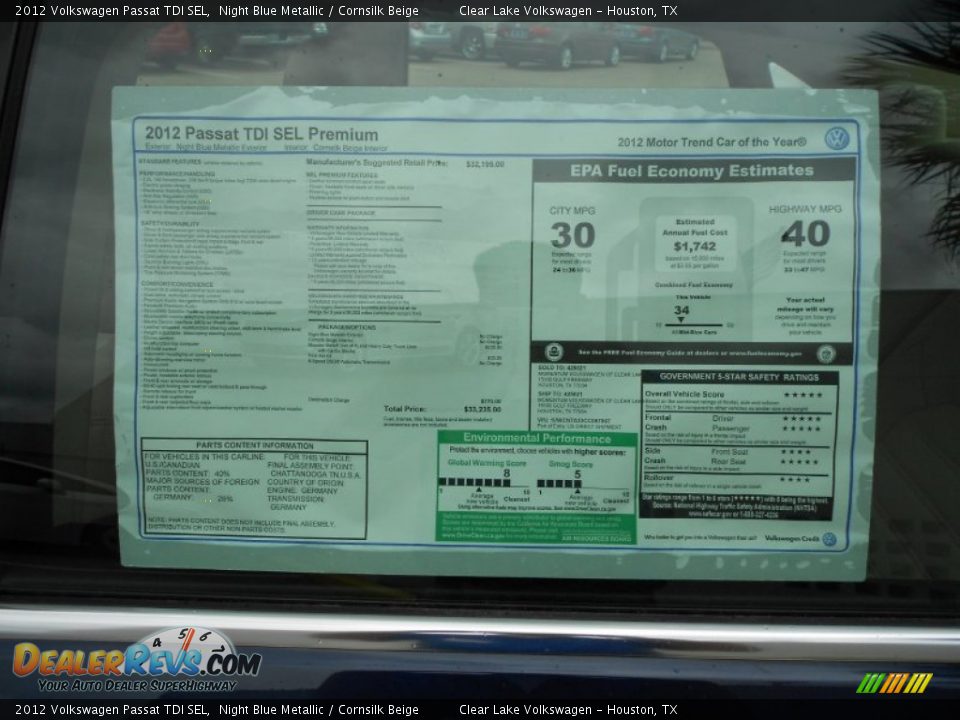Image resolution: width=960 pixels, height=720 pixels.
Task: Select the City MPG 30 figure
Action: 572,235
